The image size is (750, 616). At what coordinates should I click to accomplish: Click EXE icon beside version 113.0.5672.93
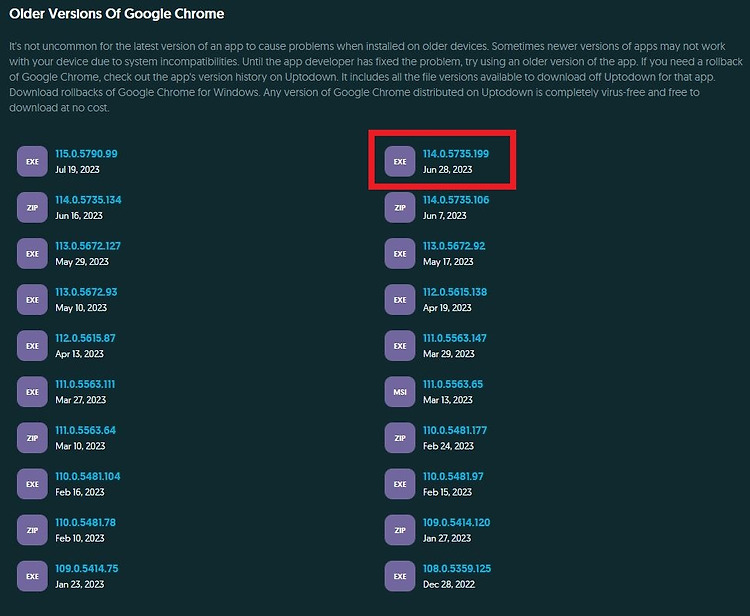(32, 300)
